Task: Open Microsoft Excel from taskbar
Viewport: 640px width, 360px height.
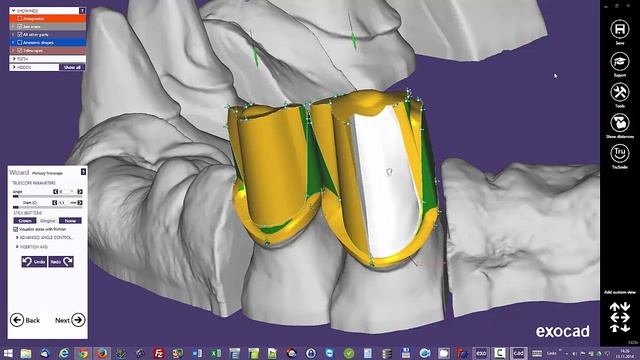Action: [x=216, y=353]
